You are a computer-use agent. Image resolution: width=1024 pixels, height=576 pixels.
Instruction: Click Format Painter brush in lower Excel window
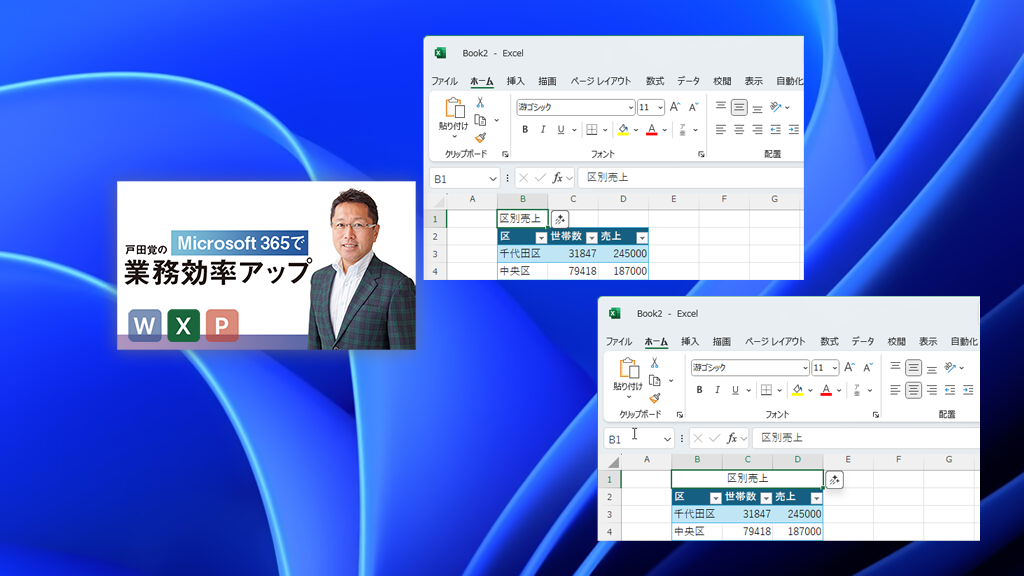tap(655, 398)
